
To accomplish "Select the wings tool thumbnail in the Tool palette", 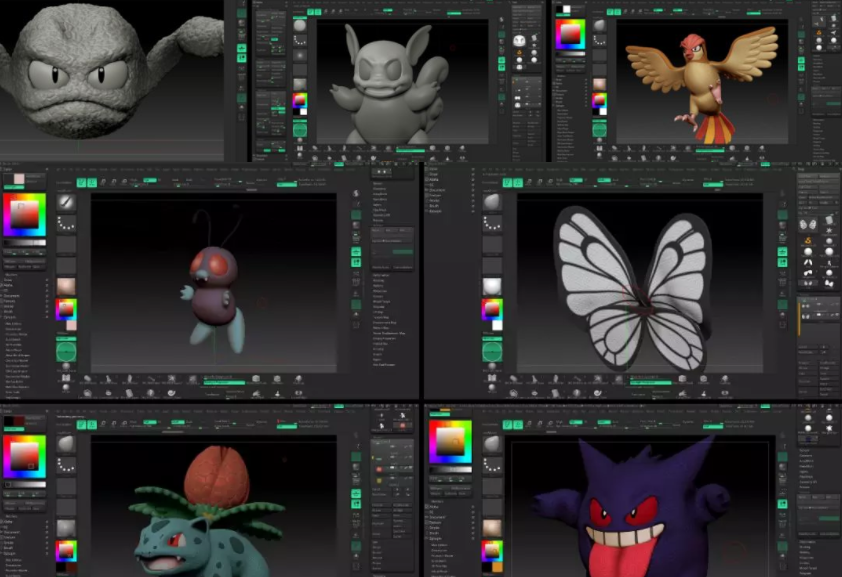I will [808, 224].
